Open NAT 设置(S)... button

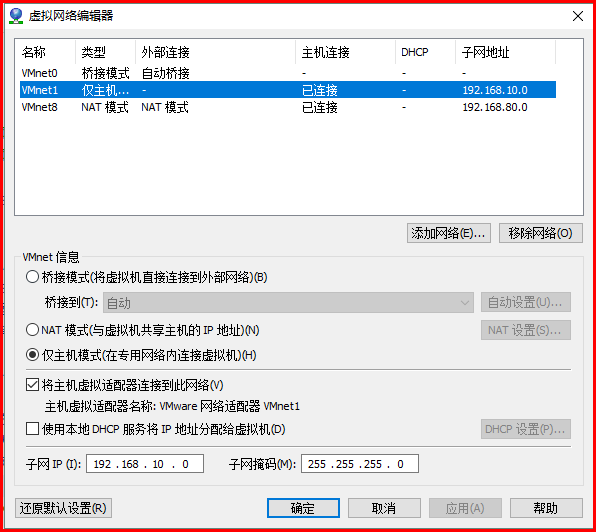526,330
